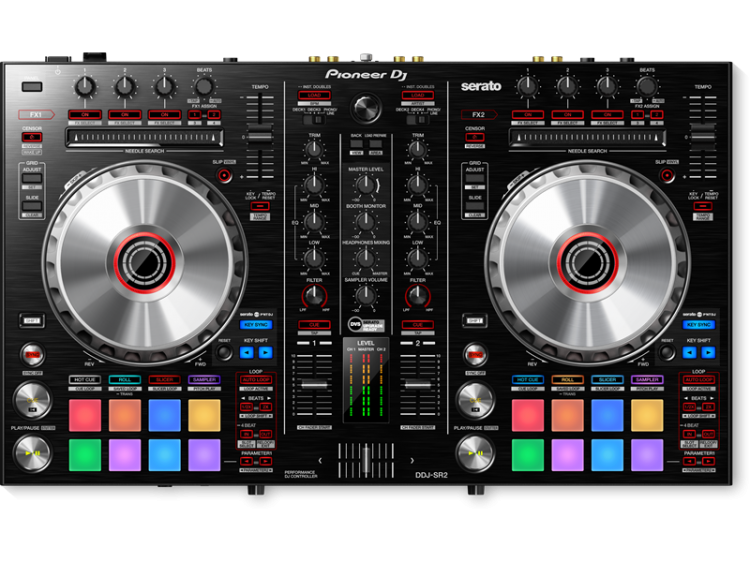This screenshot has width=750, height=562.
Task: Assign FX1 to channel 2
Action: [214, 115]
